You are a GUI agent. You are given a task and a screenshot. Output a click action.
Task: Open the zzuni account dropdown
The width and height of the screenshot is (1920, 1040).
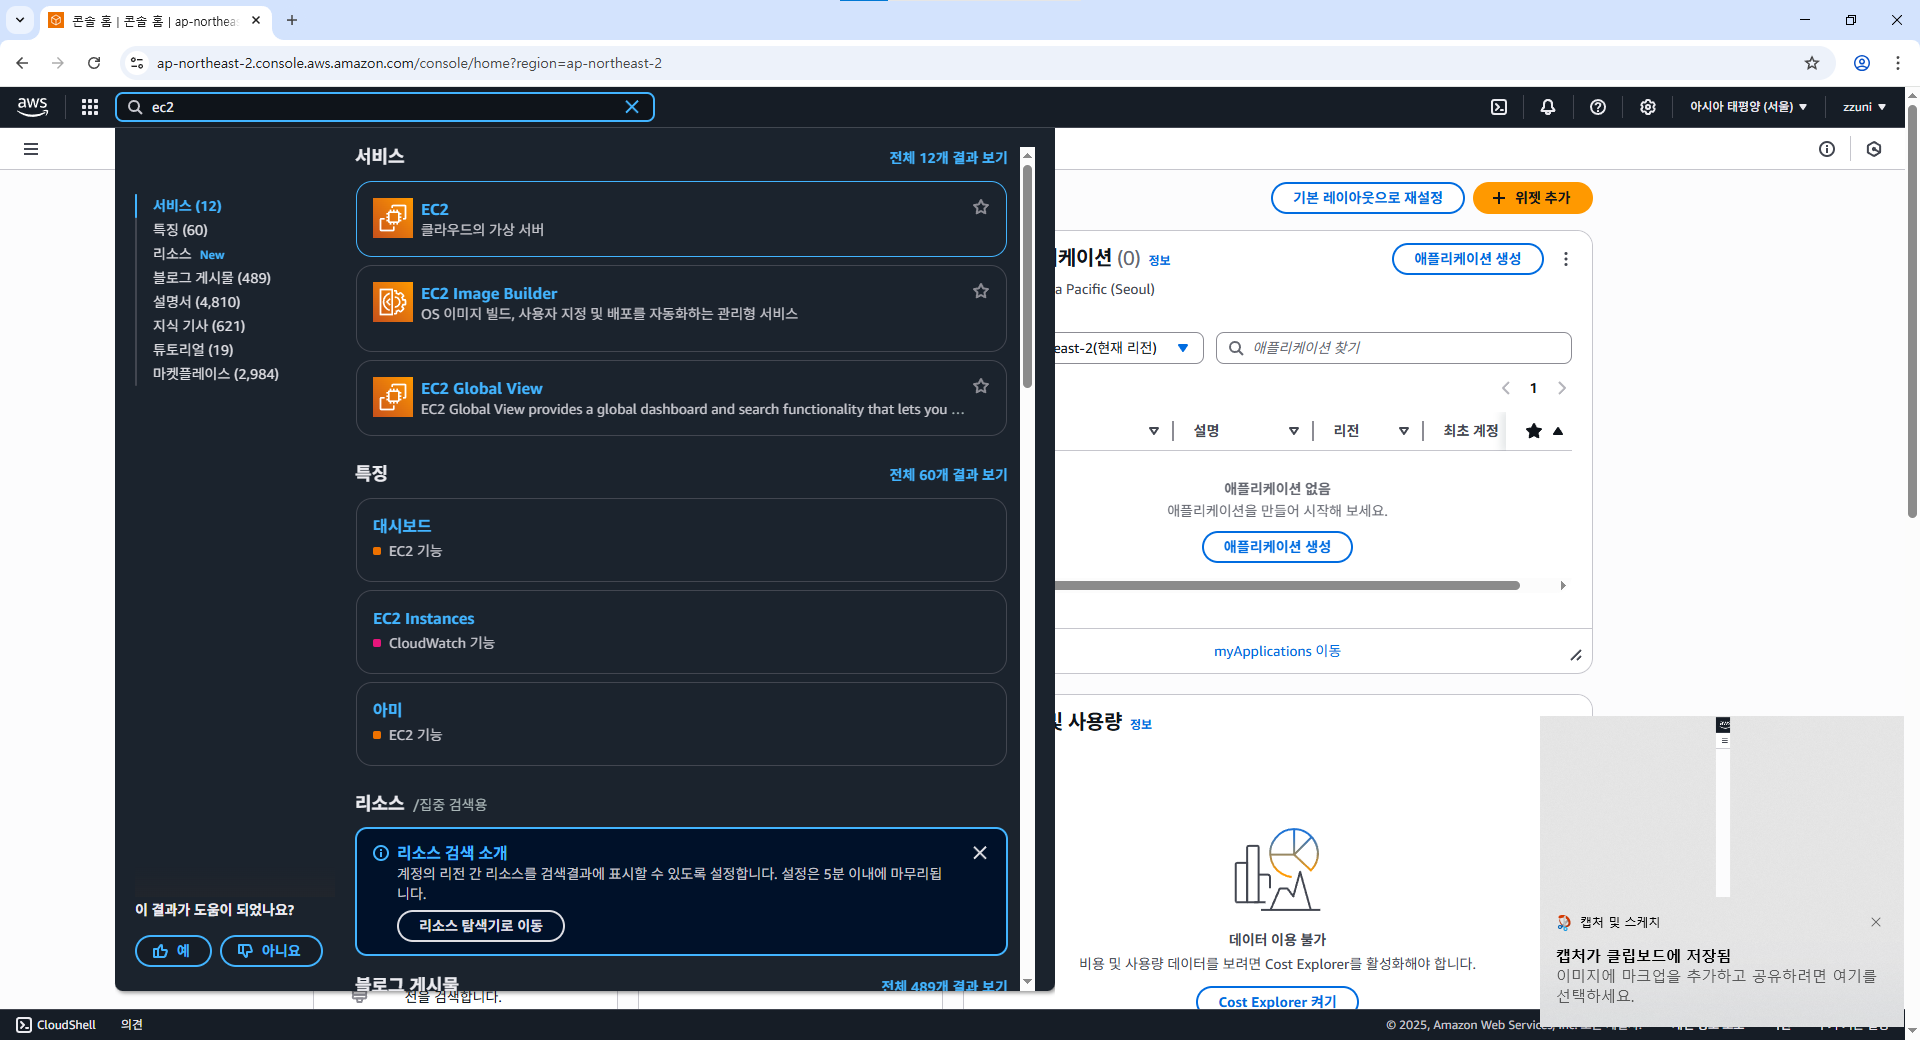(1864, 107)
